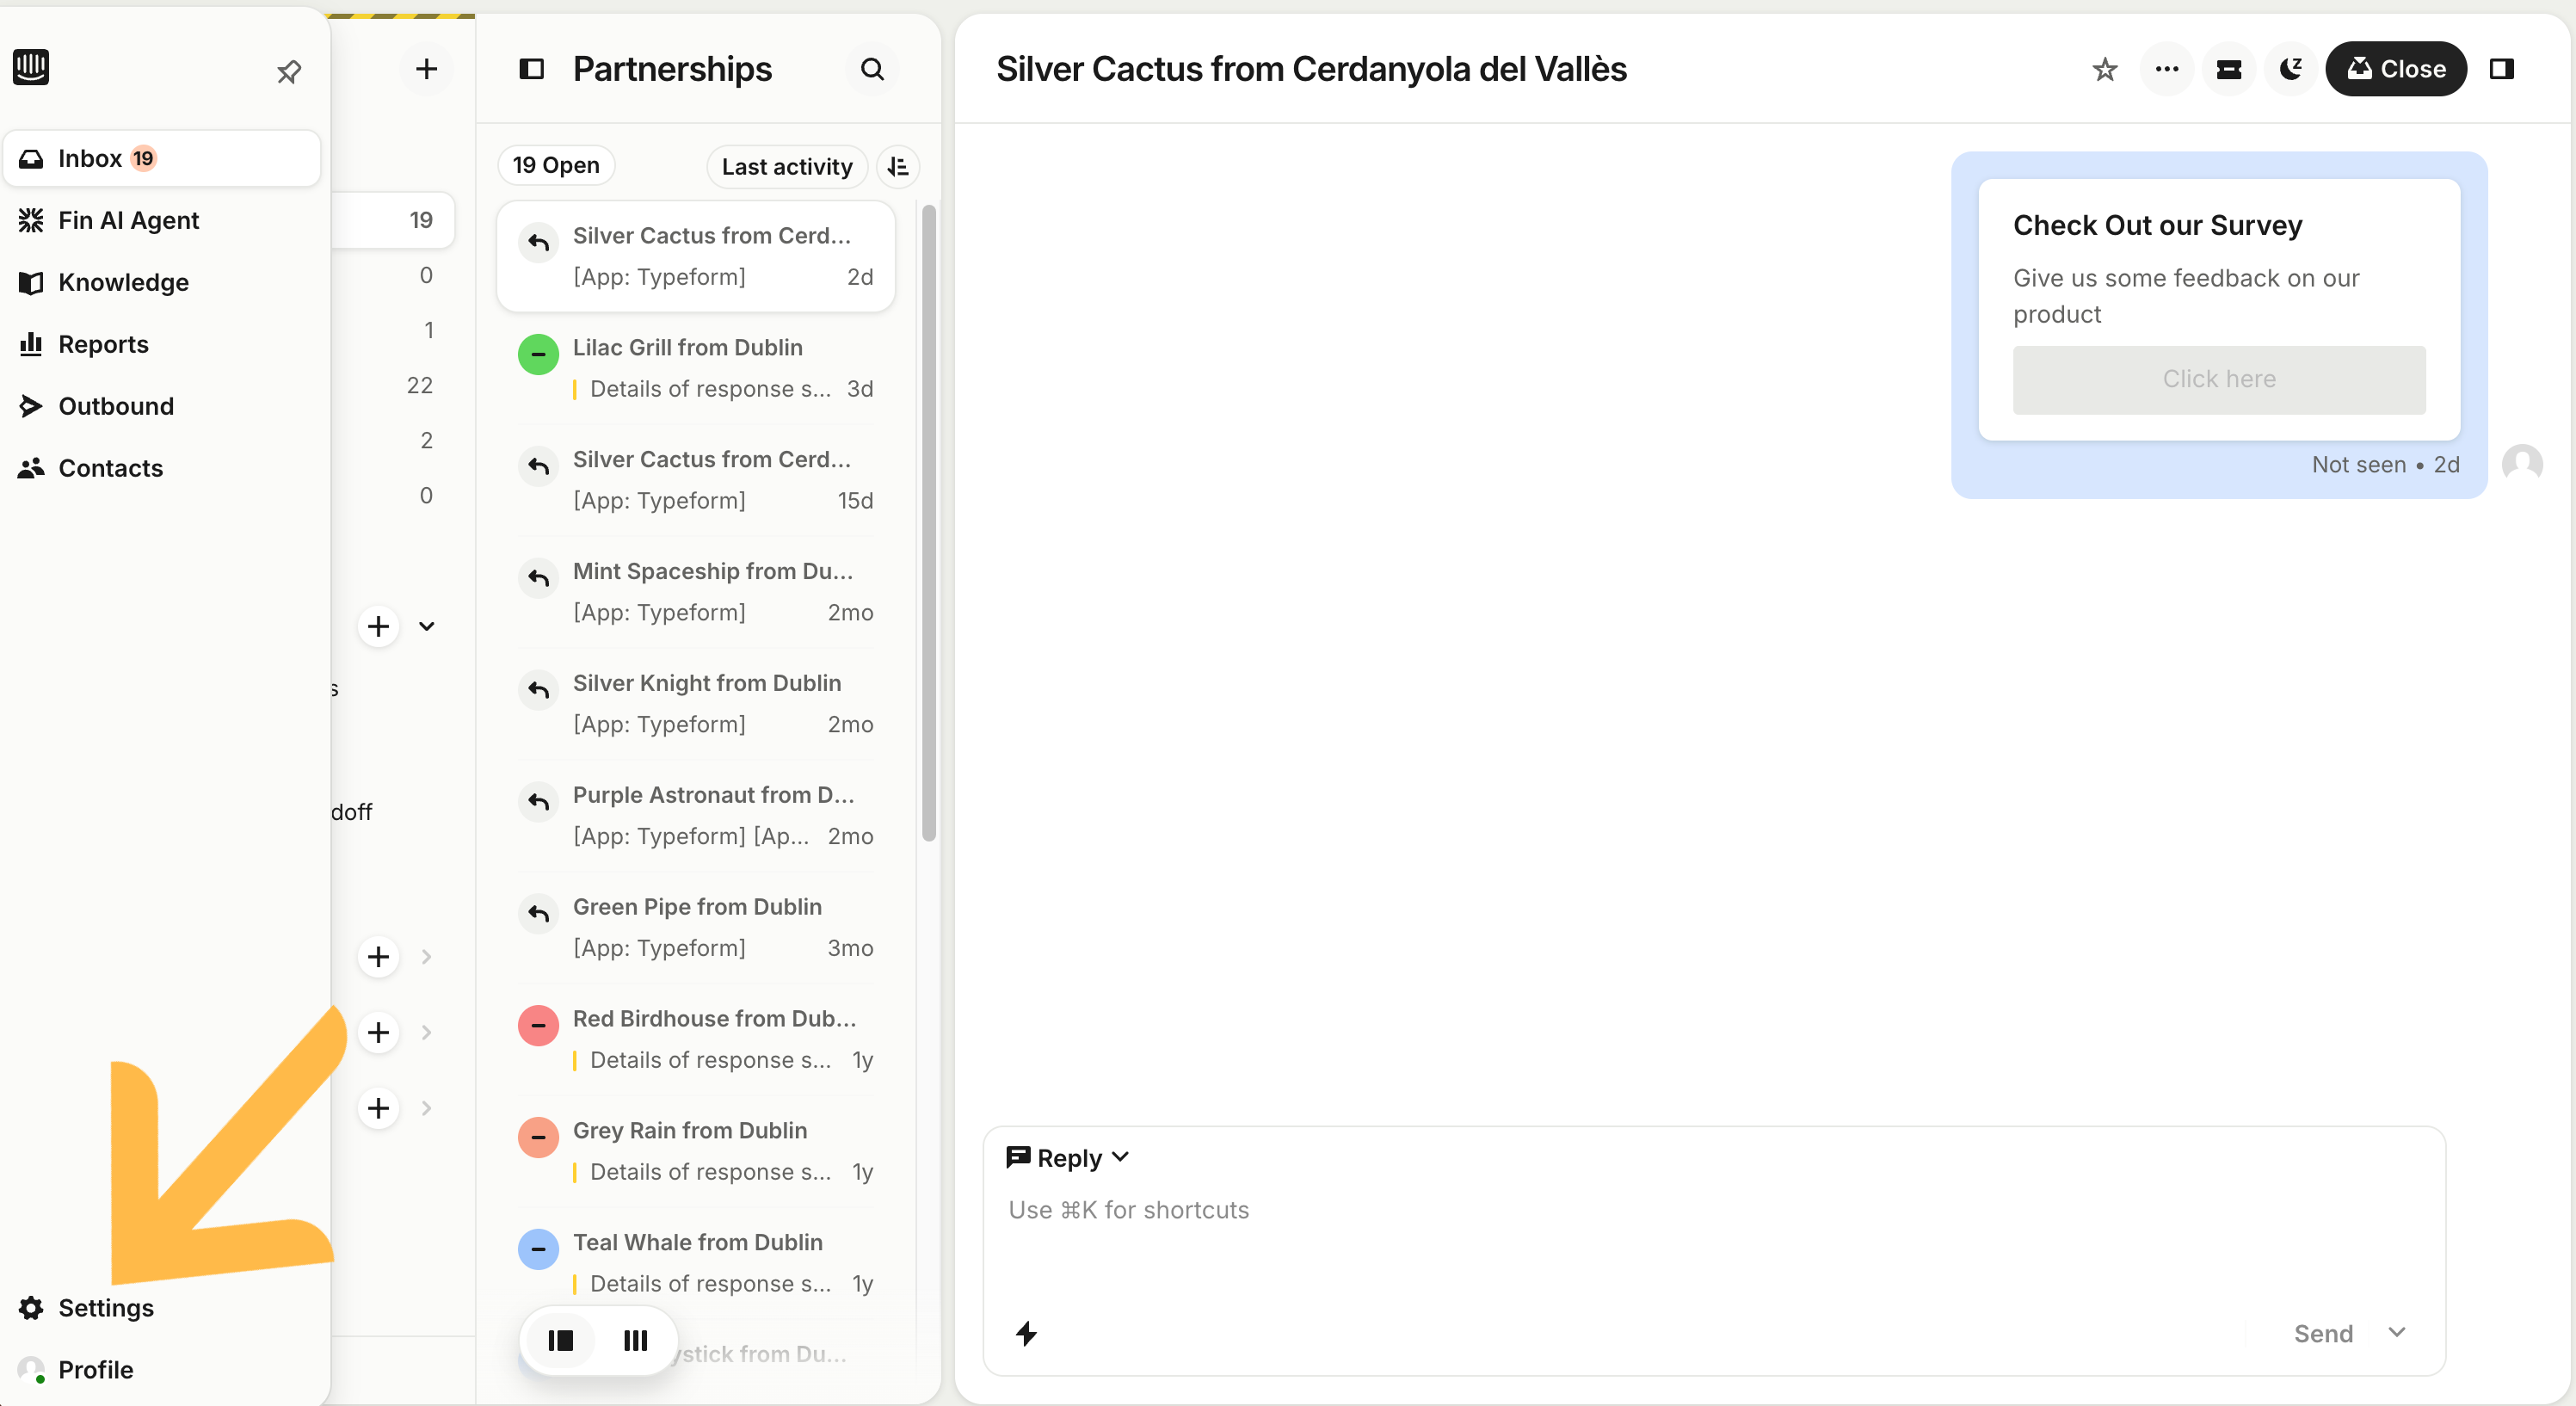
Task: Switch to column layout view
Action: (x=635, y=1340)
